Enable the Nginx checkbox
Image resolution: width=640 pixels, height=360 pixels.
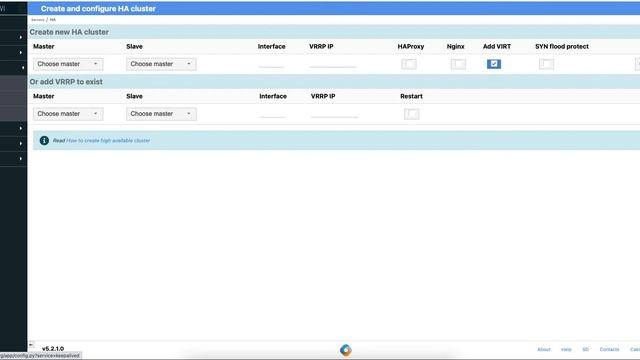(x=458, y=64)
